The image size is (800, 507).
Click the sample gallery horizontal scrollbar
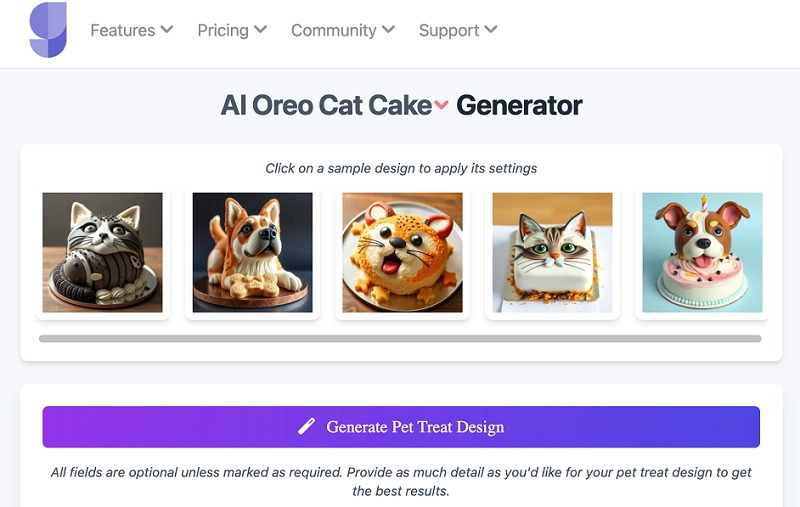pyautogui.click(x=400, y=339)
